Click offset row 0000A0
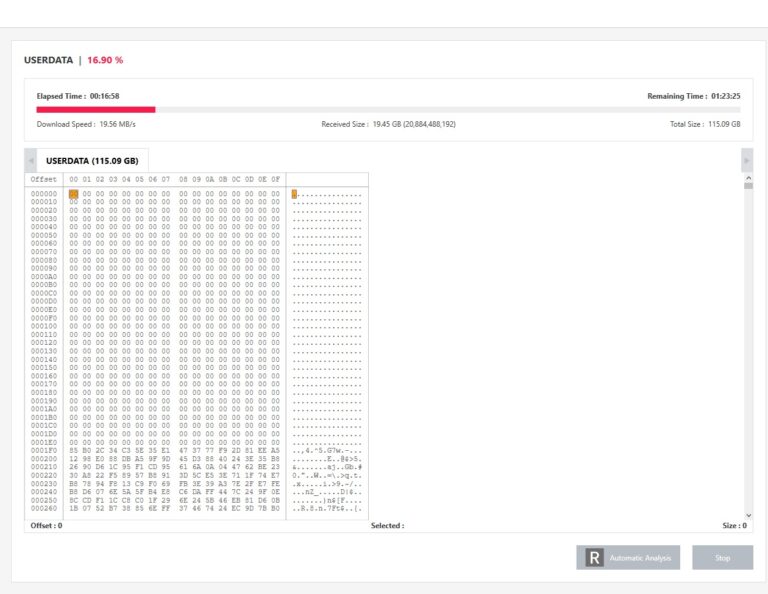 point(44,277)
